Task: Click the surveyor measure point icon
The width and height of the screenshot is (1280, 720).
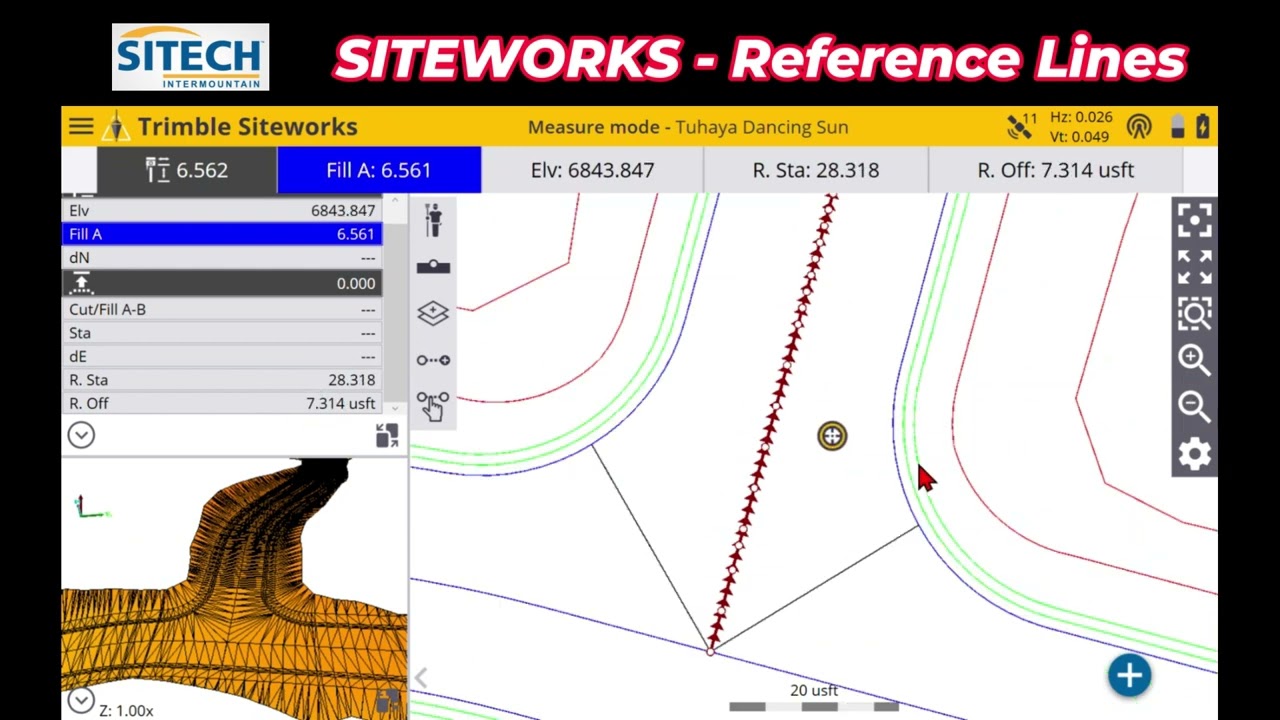Action: click(433, 220)
